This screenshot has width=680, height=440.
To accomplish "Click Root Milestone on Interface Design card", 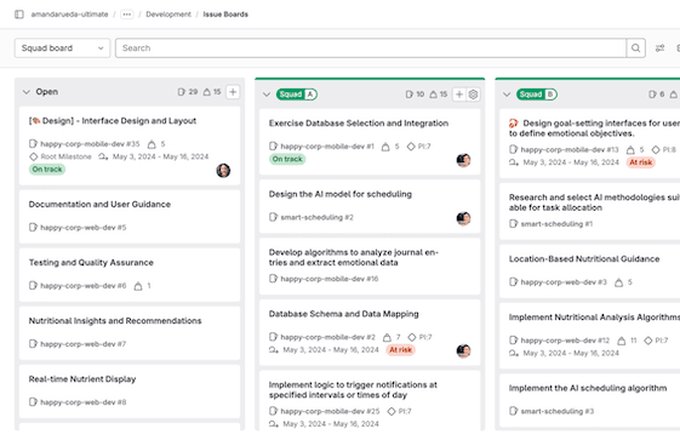I will (66, 156).
